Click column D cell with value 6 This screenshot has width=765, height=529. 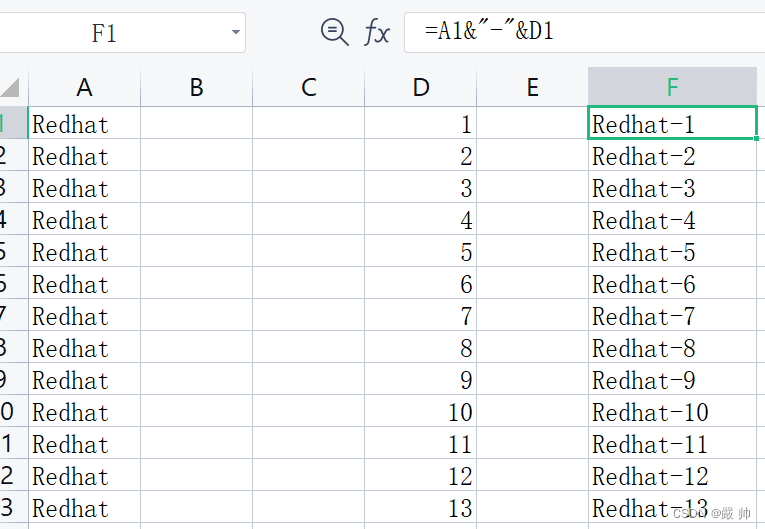coord(421,283)
